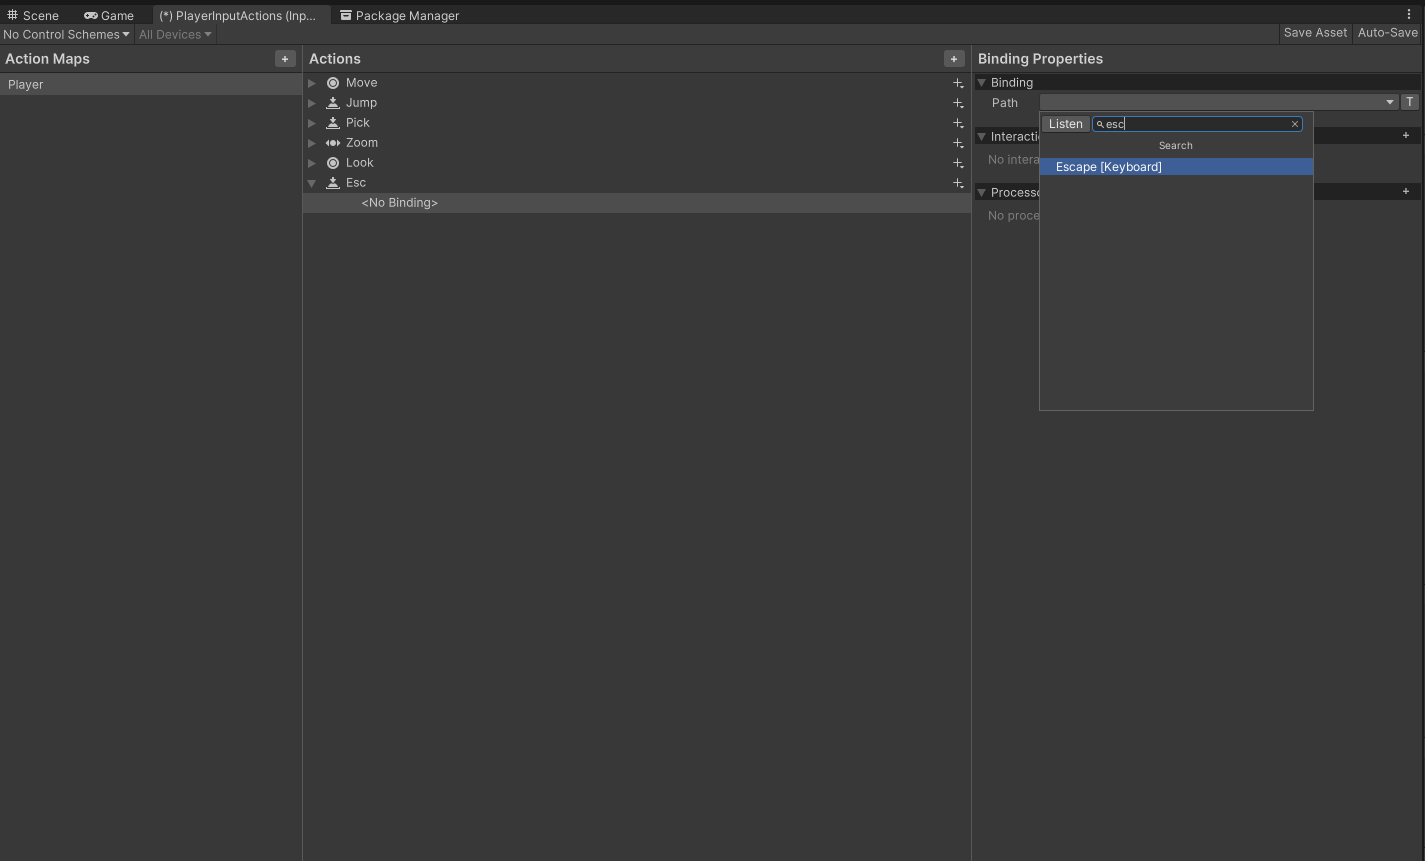
Task: Select Escape [Keyboard] from search results
Action: [x=1109, y=167]
